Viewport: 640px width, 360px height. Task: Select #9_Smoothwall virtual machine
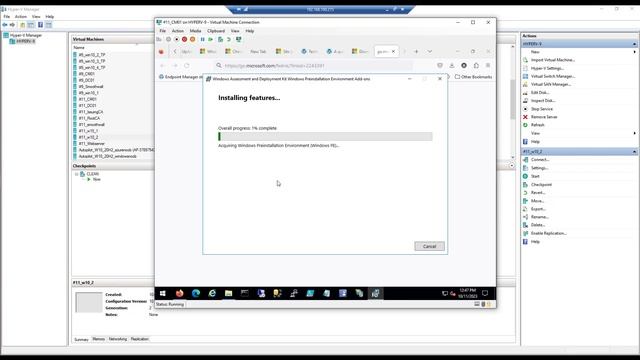point(91,87)
